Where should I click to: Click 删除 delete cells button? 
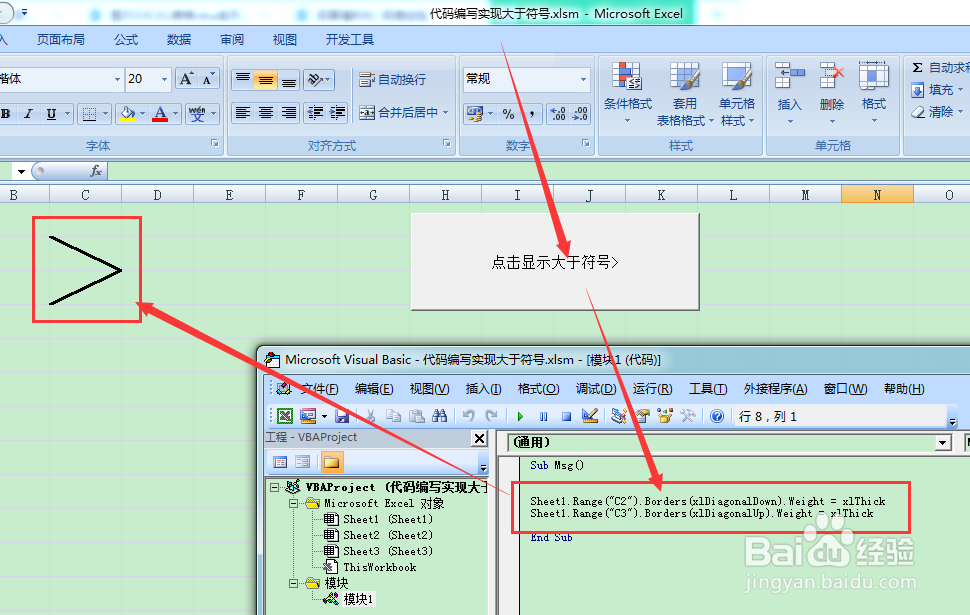pos(831,93)
